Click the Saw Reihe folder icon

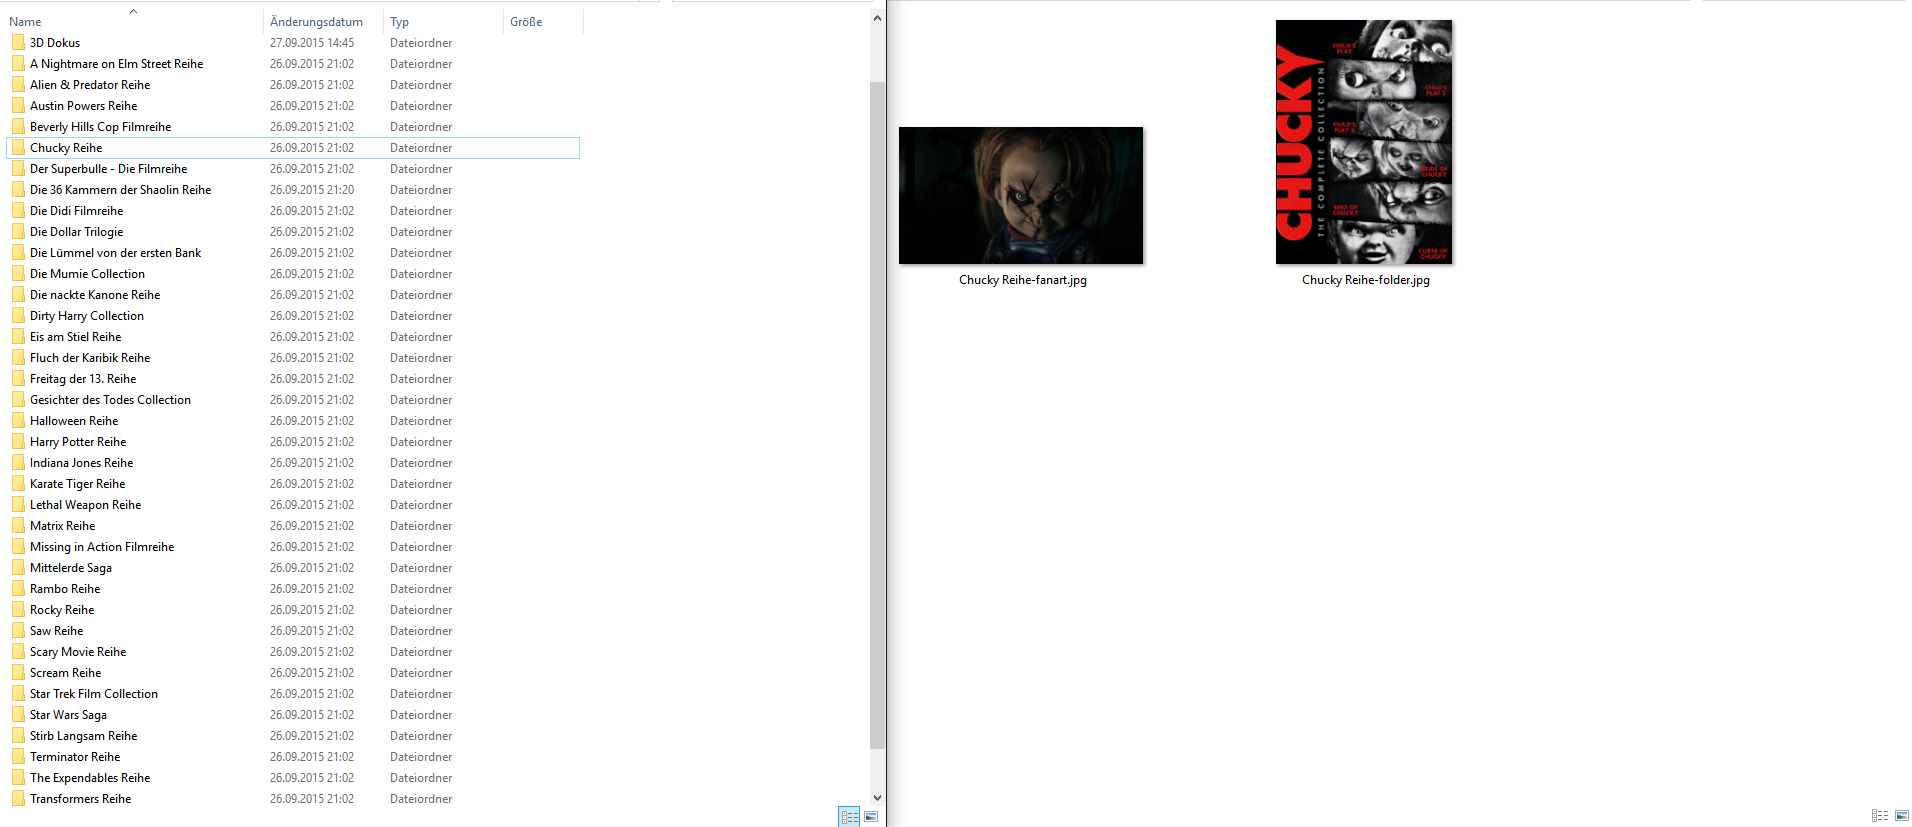[x=18, y=631]
